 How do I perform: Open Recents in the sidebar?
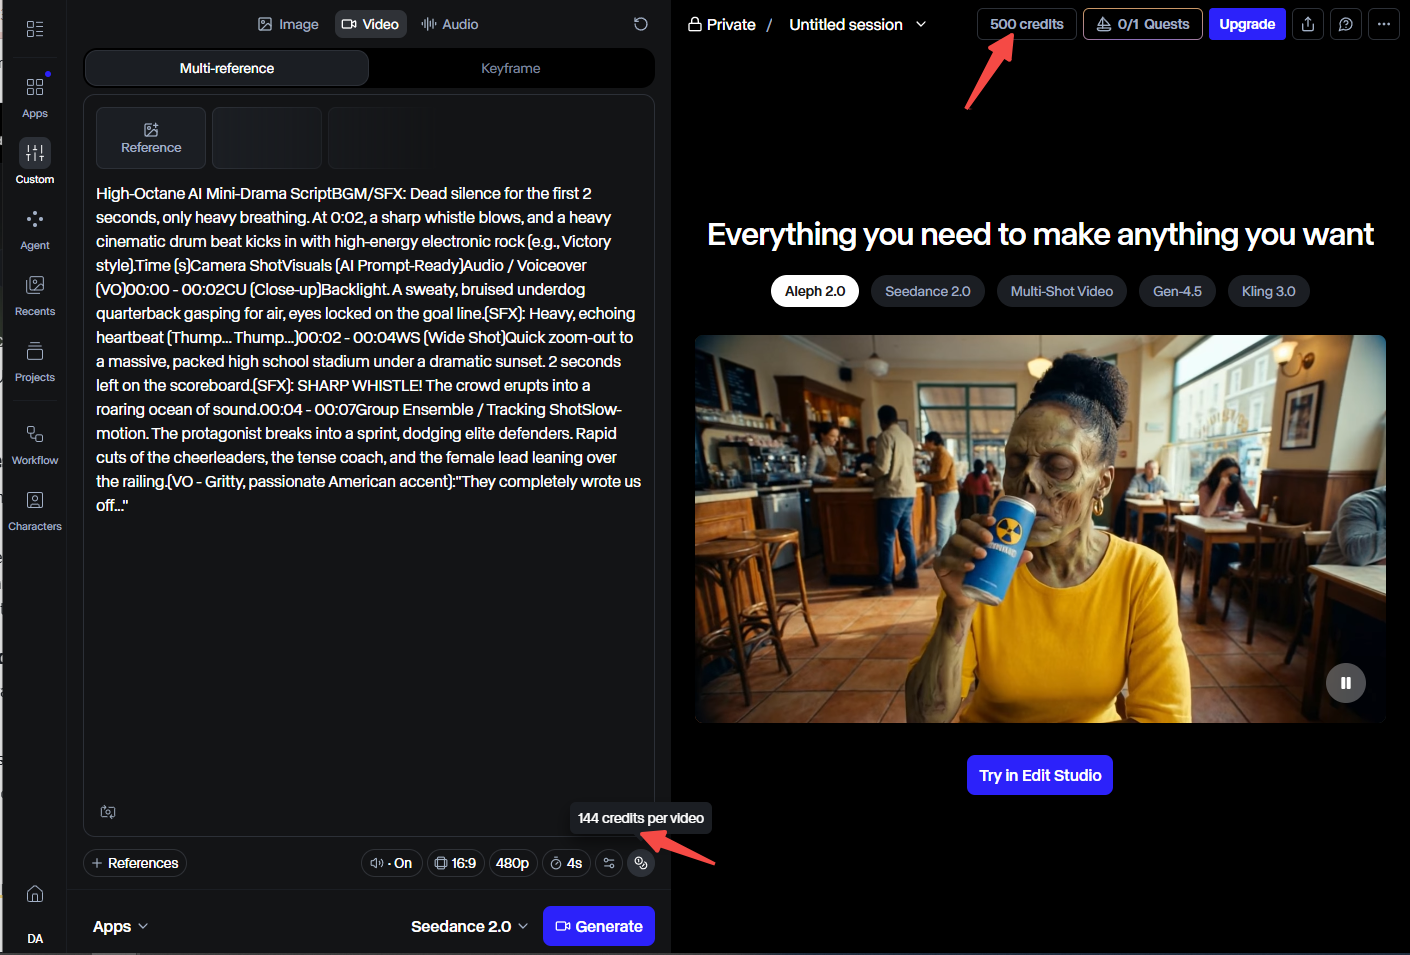pos(35,295)
